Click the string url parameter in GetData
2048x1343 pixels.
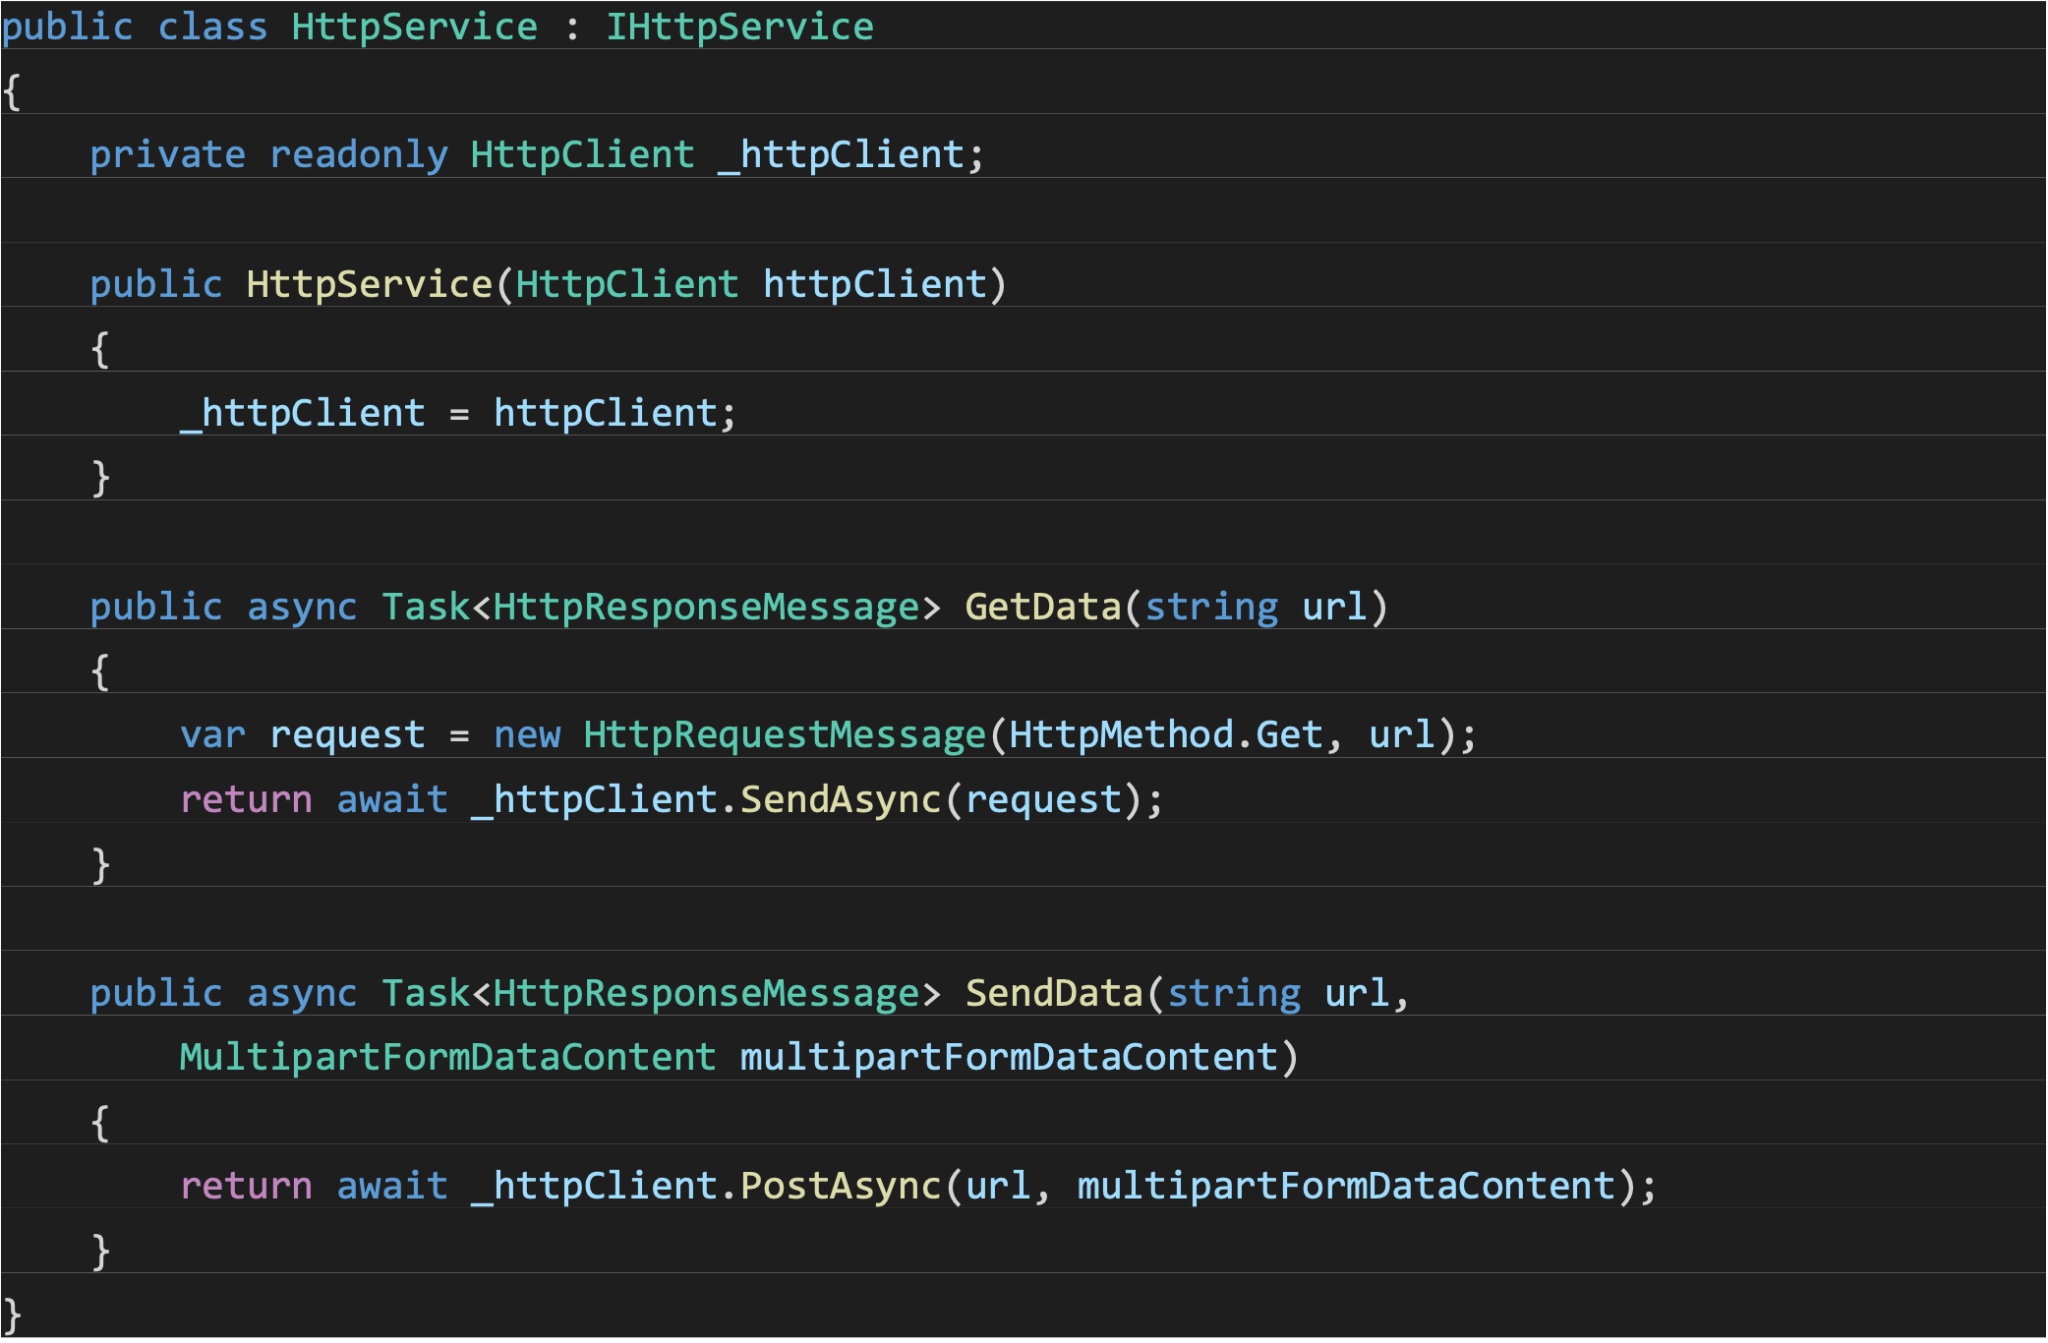pyautogui.click(x=1257, y=606)
